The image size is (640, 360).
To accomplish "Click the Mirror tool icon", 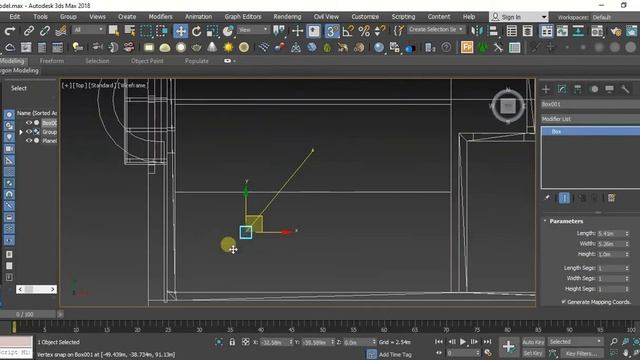I will (477, 31).
